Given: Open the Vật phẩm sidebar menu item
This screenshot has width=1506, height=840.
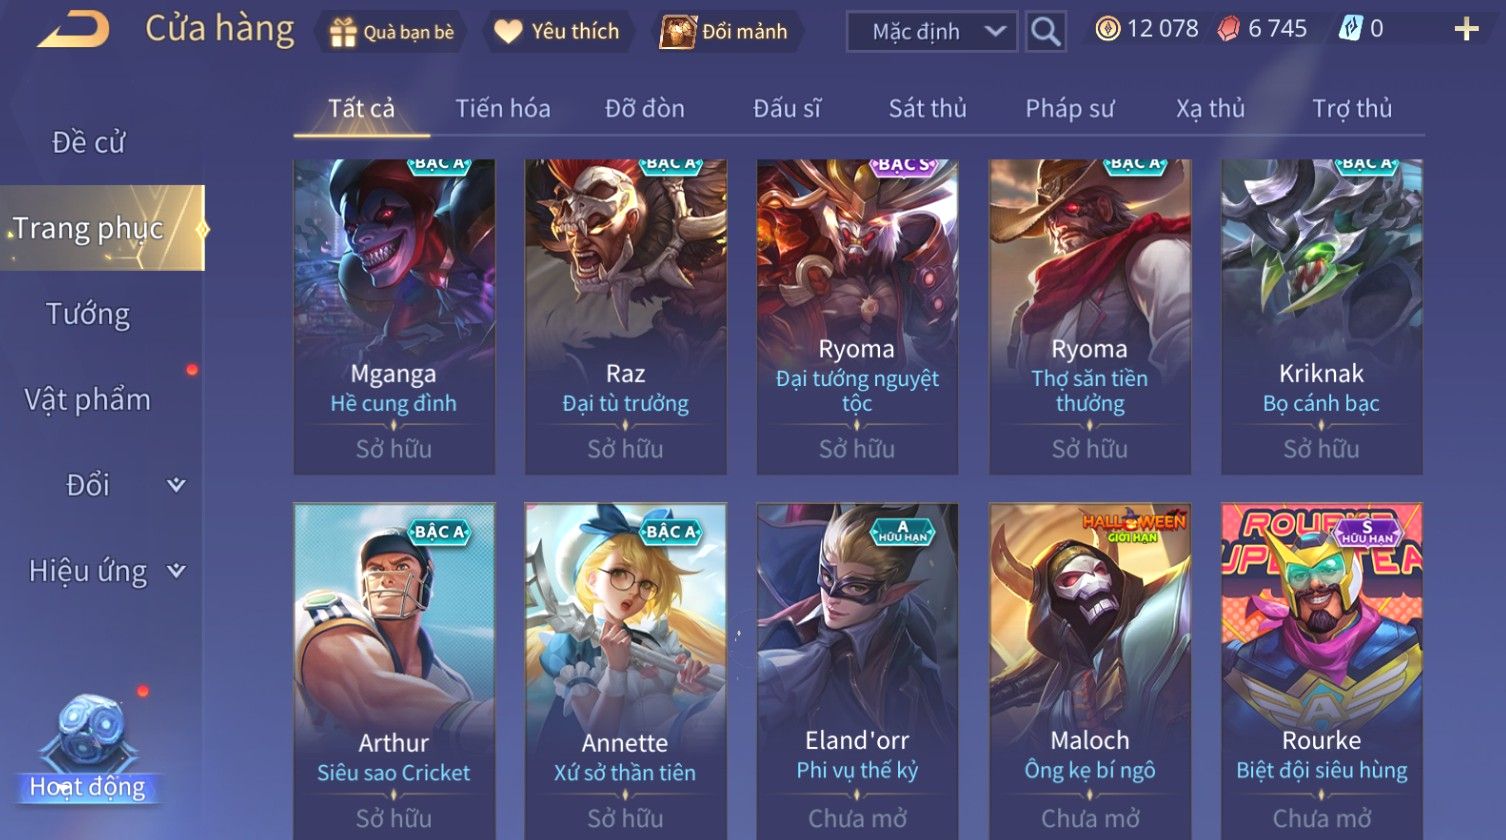Looking at the screenshot, I should click(88, 400).
